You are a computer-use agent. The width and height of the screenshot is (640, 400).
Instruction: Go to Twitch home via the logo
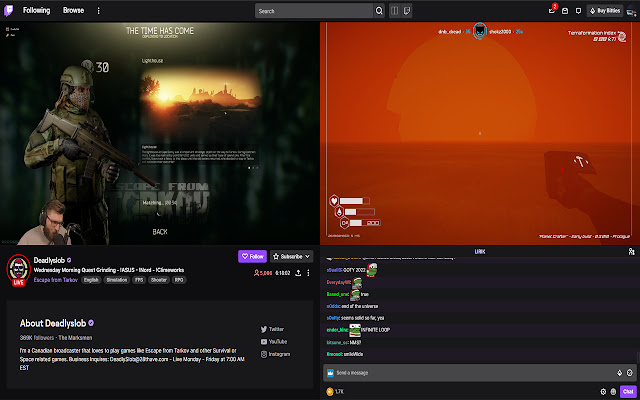coord(8,11)
